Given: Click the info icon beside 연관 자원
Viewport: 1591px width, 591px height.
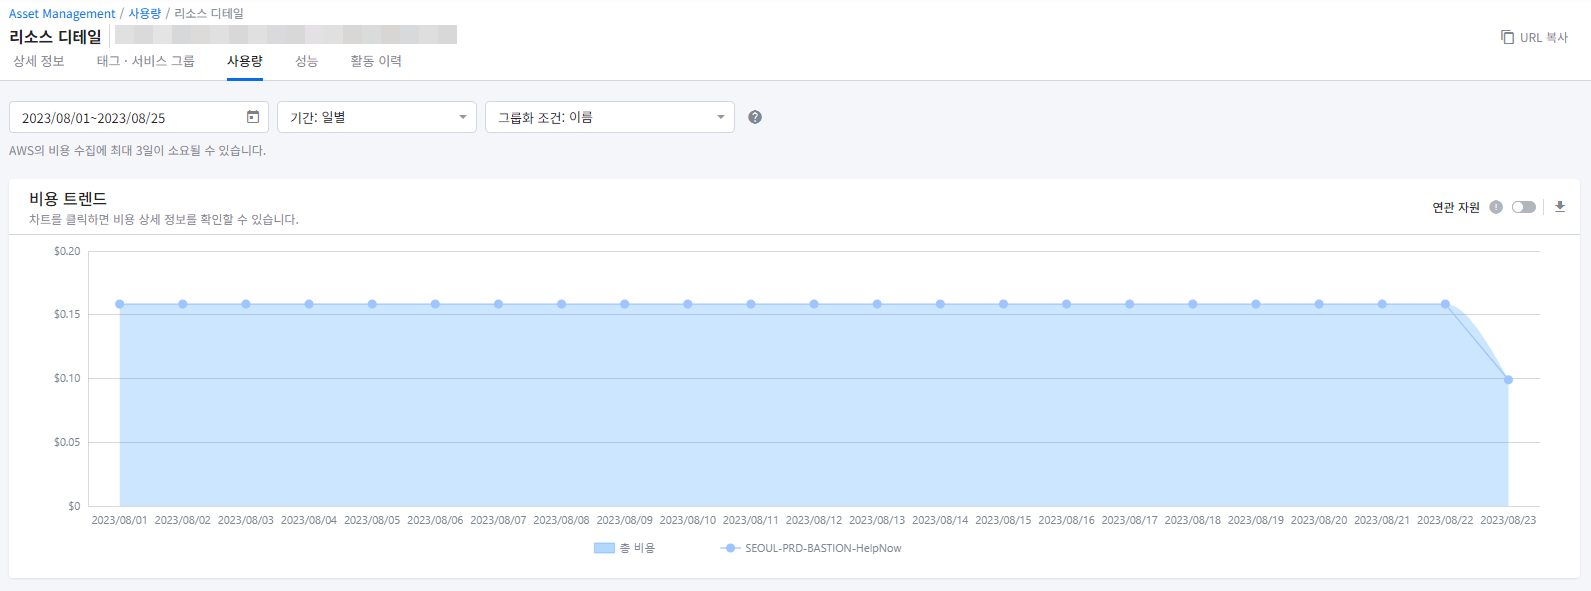Looking at the screenshot, I should click(x=1496, y=207).
